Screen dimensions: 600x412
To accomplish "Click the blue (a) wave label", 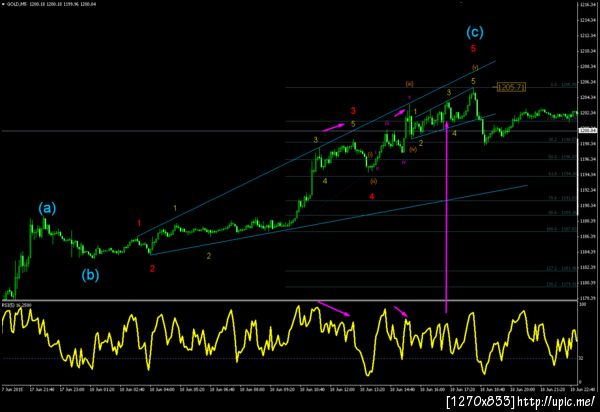I will (47, 209).
